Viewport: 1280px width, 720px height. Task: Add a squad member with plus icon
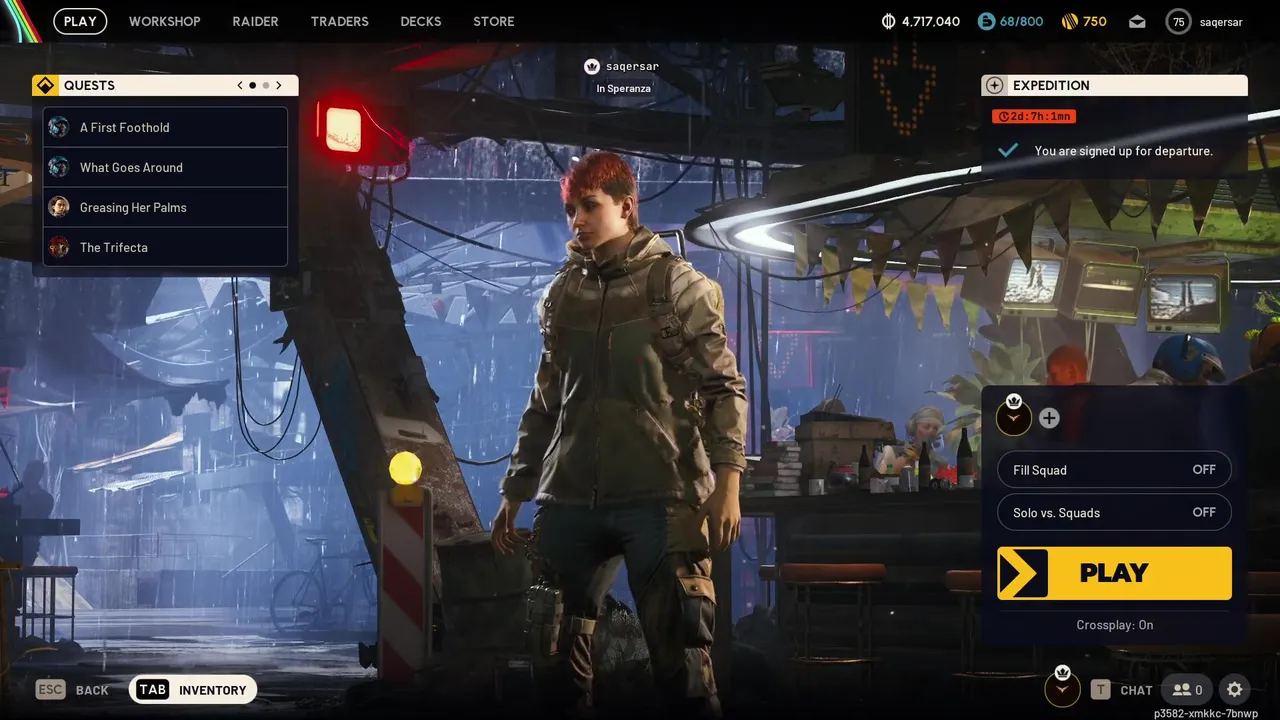pyautogui.click(x=1049, y=418)
